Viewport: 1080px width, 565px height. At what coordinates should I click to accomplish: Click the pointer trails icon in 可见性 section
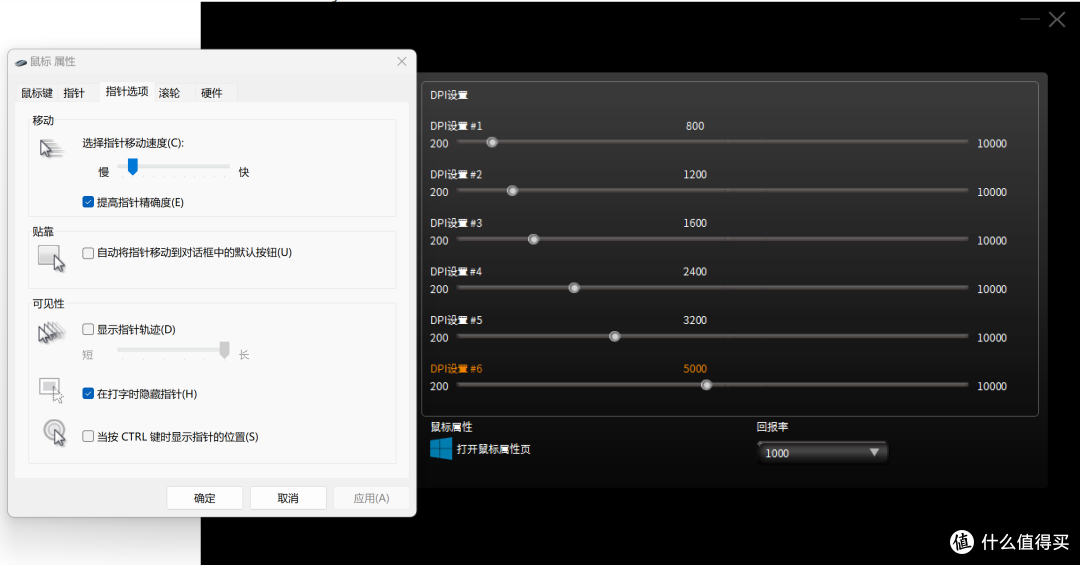(52, 333)
